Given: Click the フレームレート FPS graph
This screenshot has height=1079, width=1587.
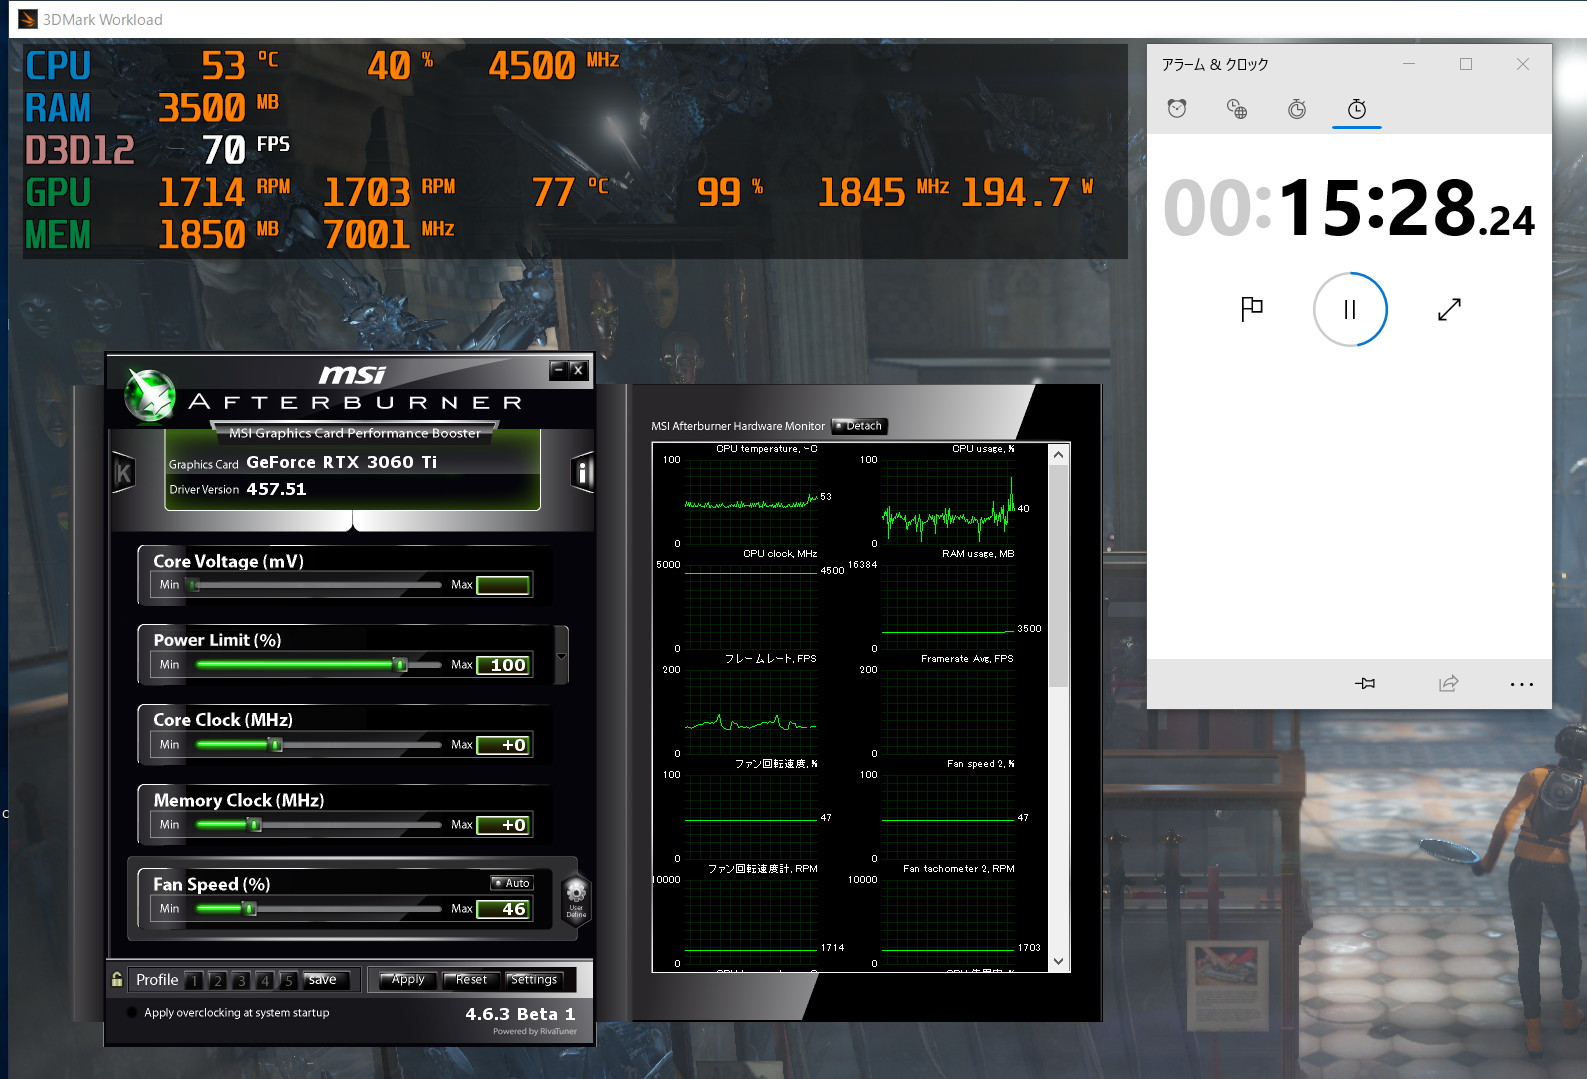Looking at the screenshot, I should [x=751, y=711].
